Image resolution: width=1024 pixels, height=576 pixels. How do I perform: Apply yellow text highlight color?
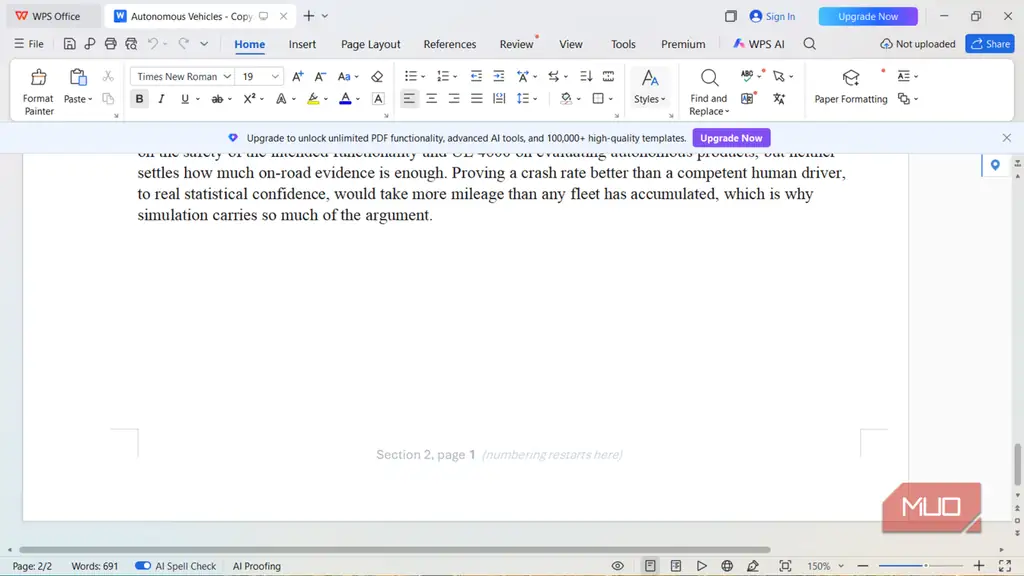point(313,99)
